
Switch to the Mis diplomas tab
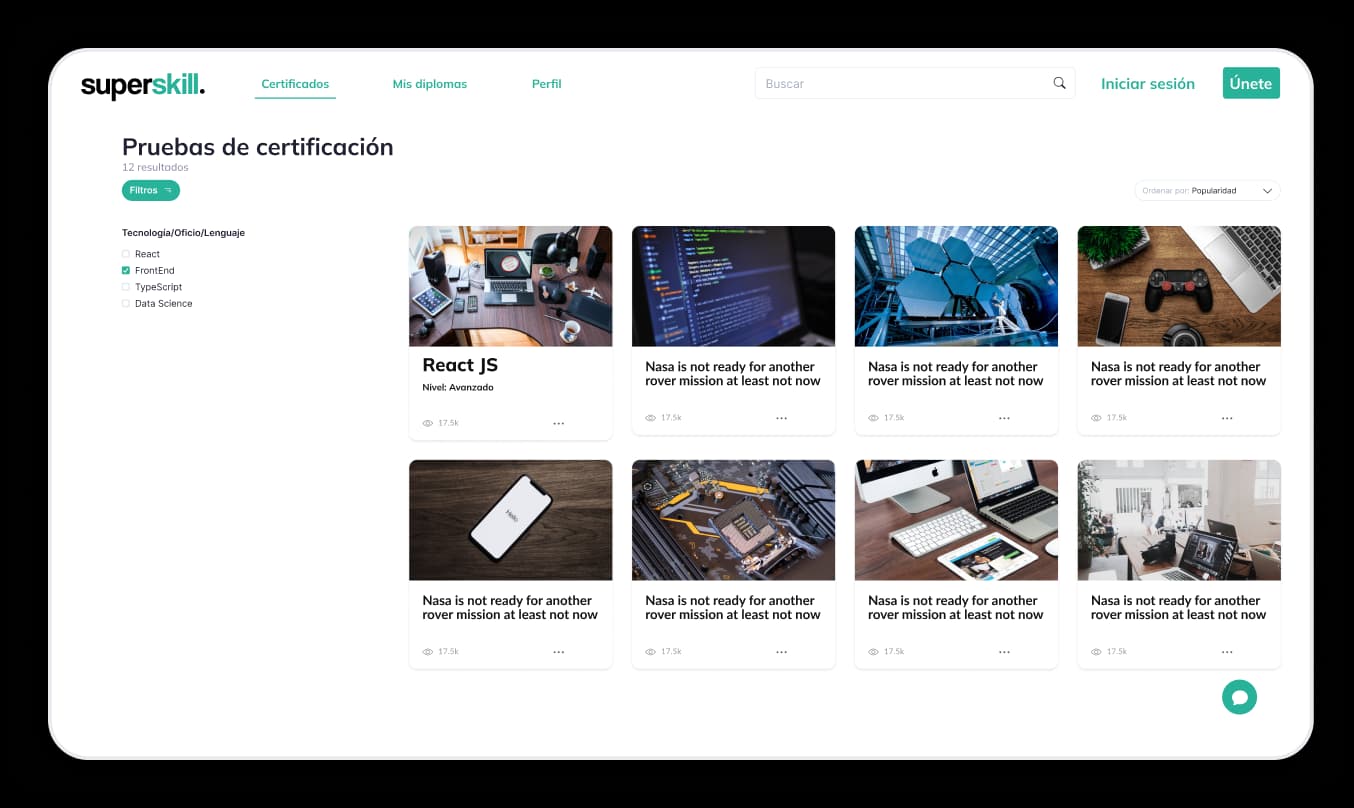click(x=429, y=84)
